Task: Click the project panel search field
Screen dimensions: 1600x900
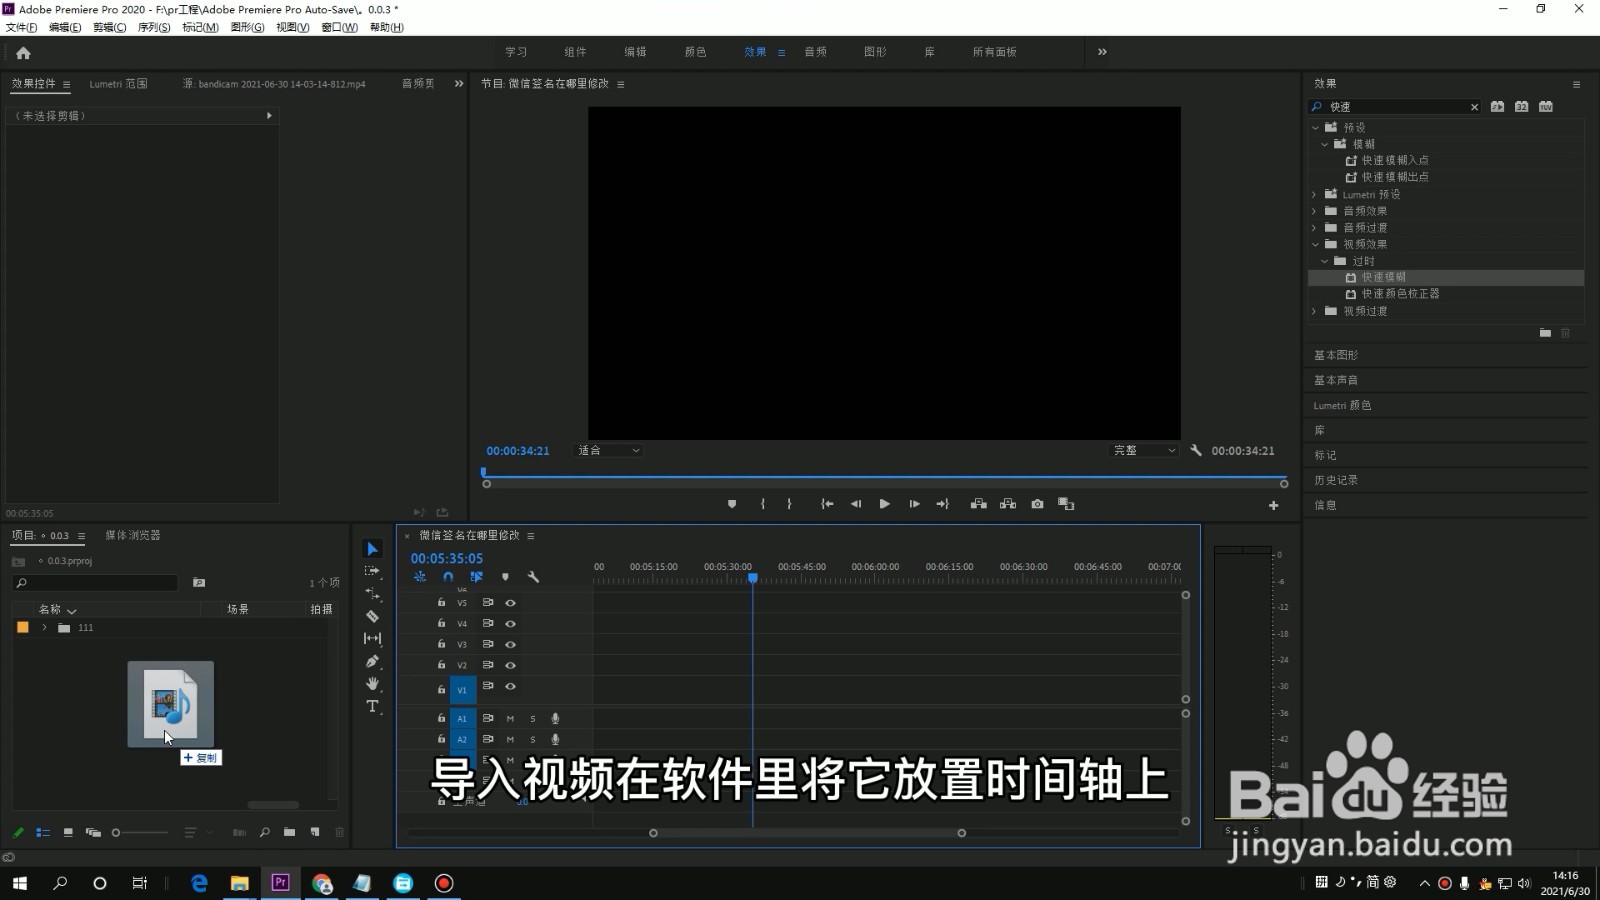Action: coord(96,583)
